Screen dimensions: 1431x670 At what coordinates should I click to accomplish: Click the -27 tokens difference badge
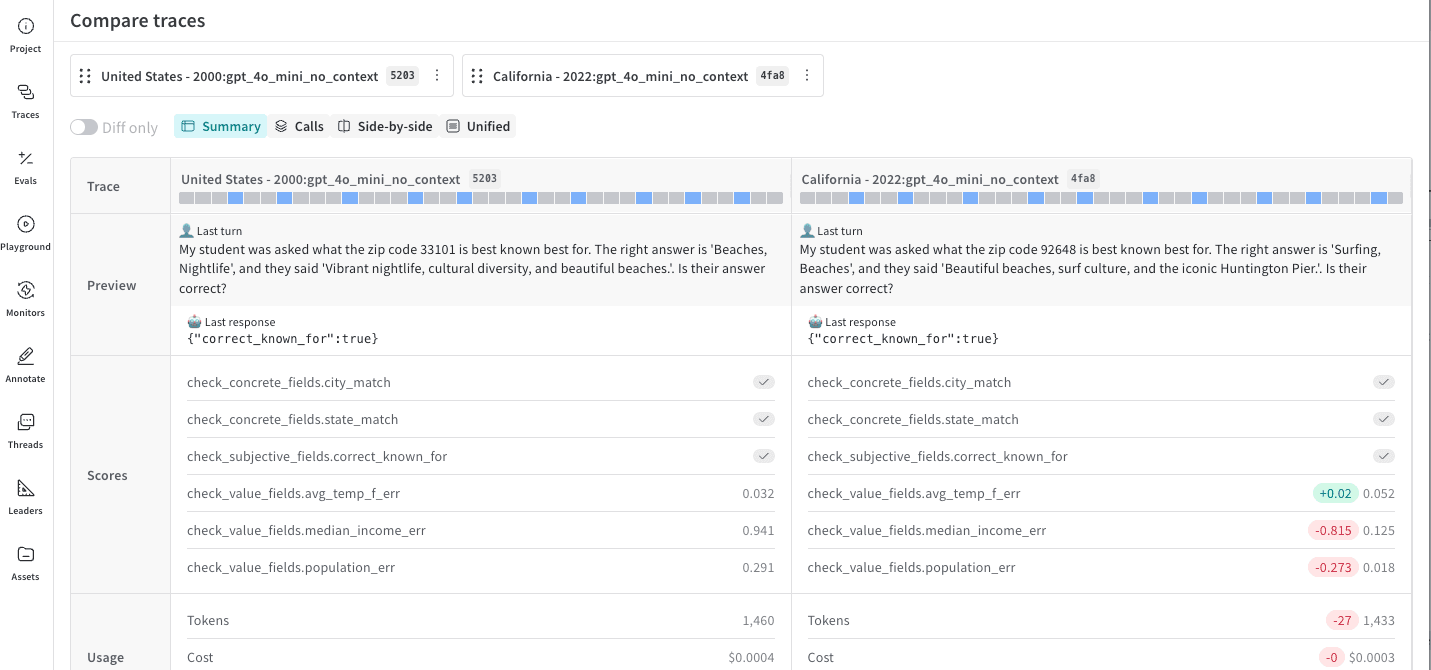click(x=1342, y=620)
